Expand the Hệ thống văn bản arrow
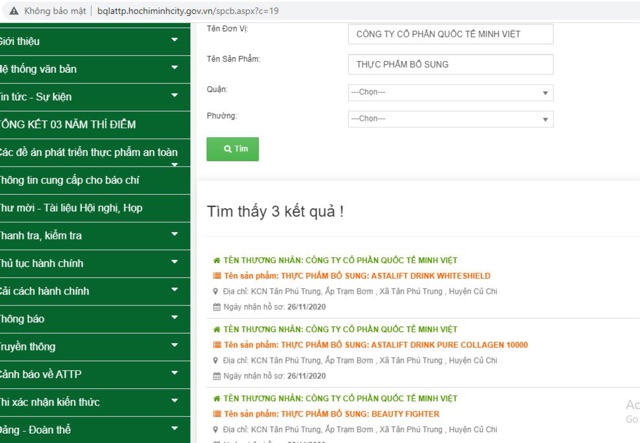This screenshot has height=443, width=640. pos(175,68)
